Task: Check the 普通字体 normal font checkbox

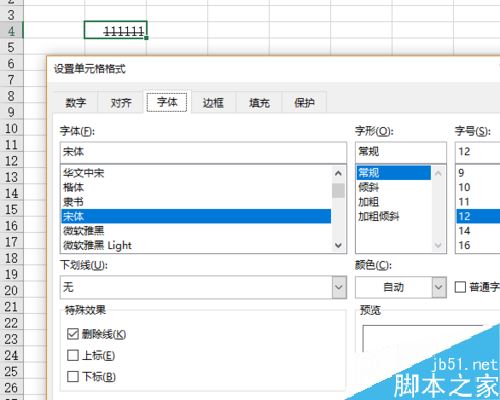Action: (x=460, y=287)
